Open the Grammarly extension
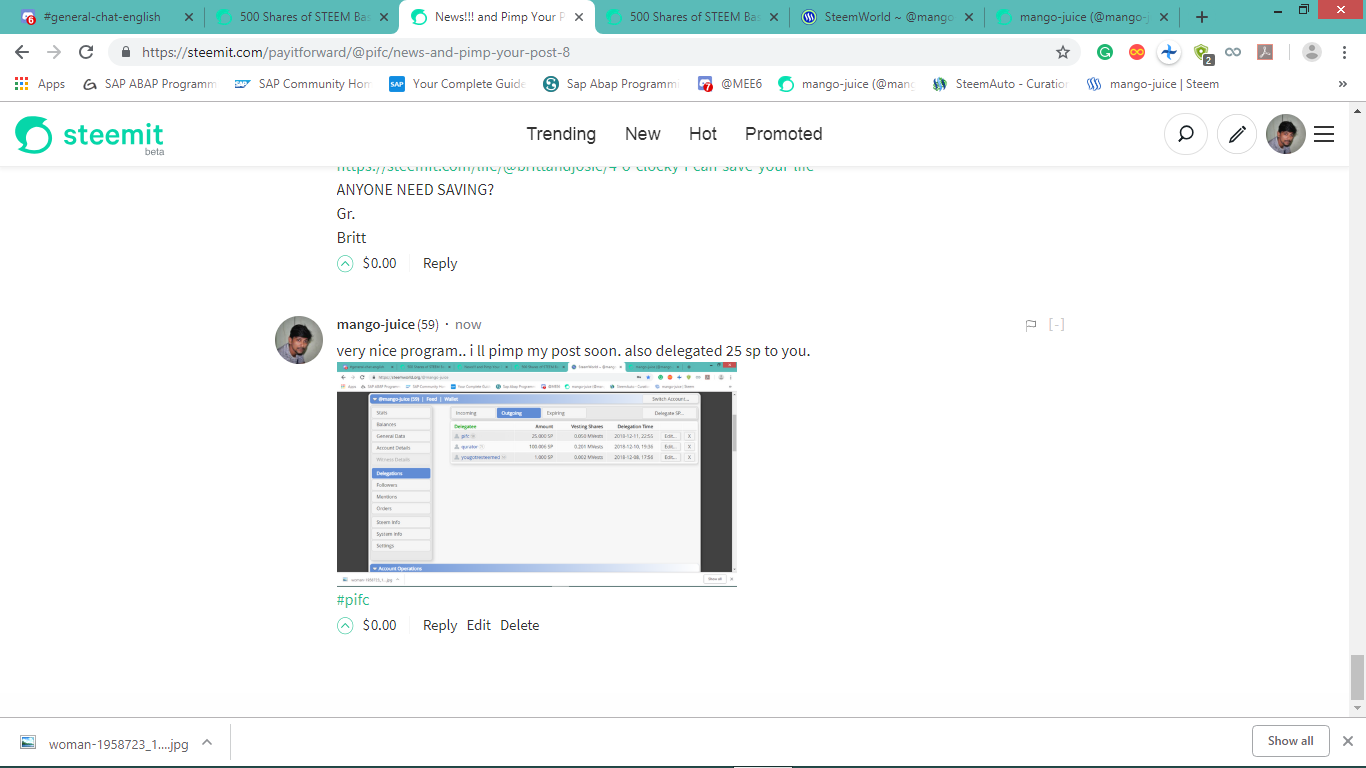Screen dimensions: 1366x768 tap(1105, 52)
